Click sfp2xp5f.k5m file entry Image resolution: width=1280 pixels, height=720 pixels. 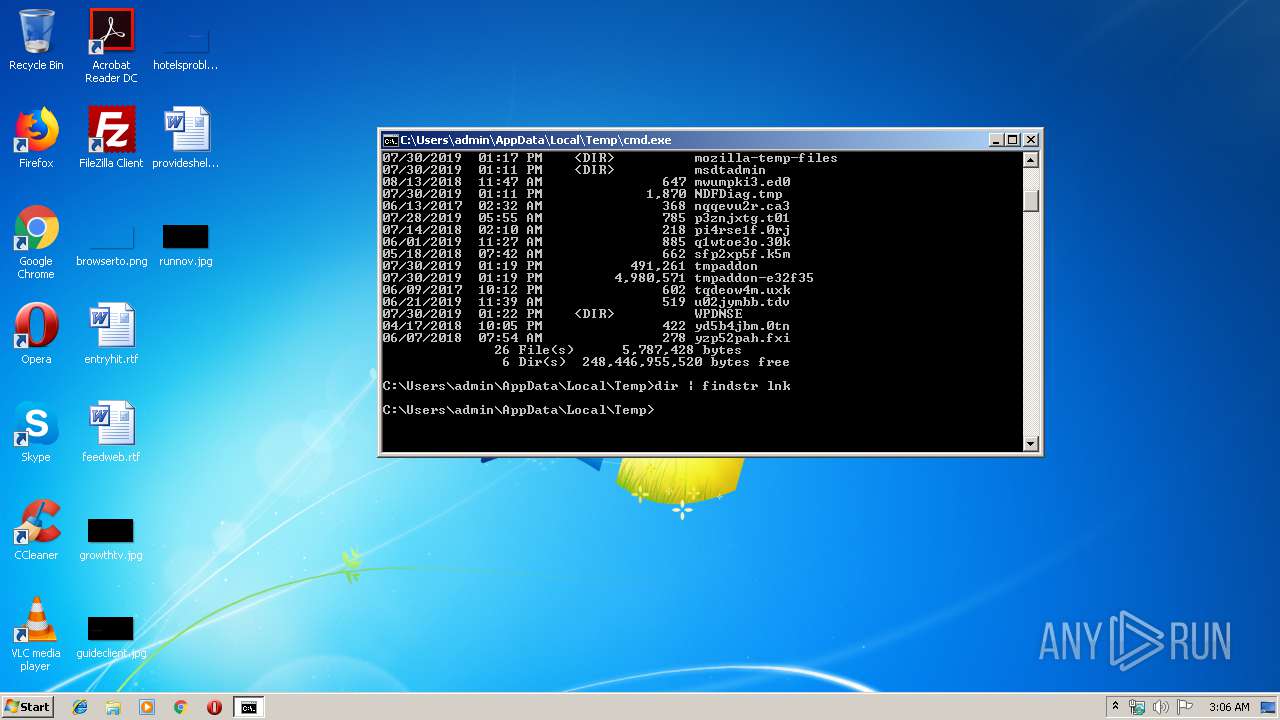742,254
